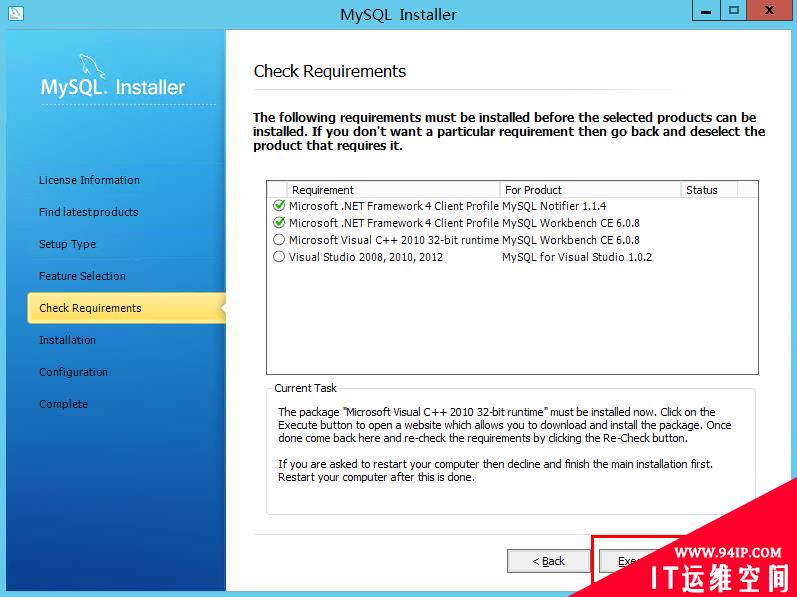Select the Visual Studio 2008, 2010, 2012 radio

(279, 257)
